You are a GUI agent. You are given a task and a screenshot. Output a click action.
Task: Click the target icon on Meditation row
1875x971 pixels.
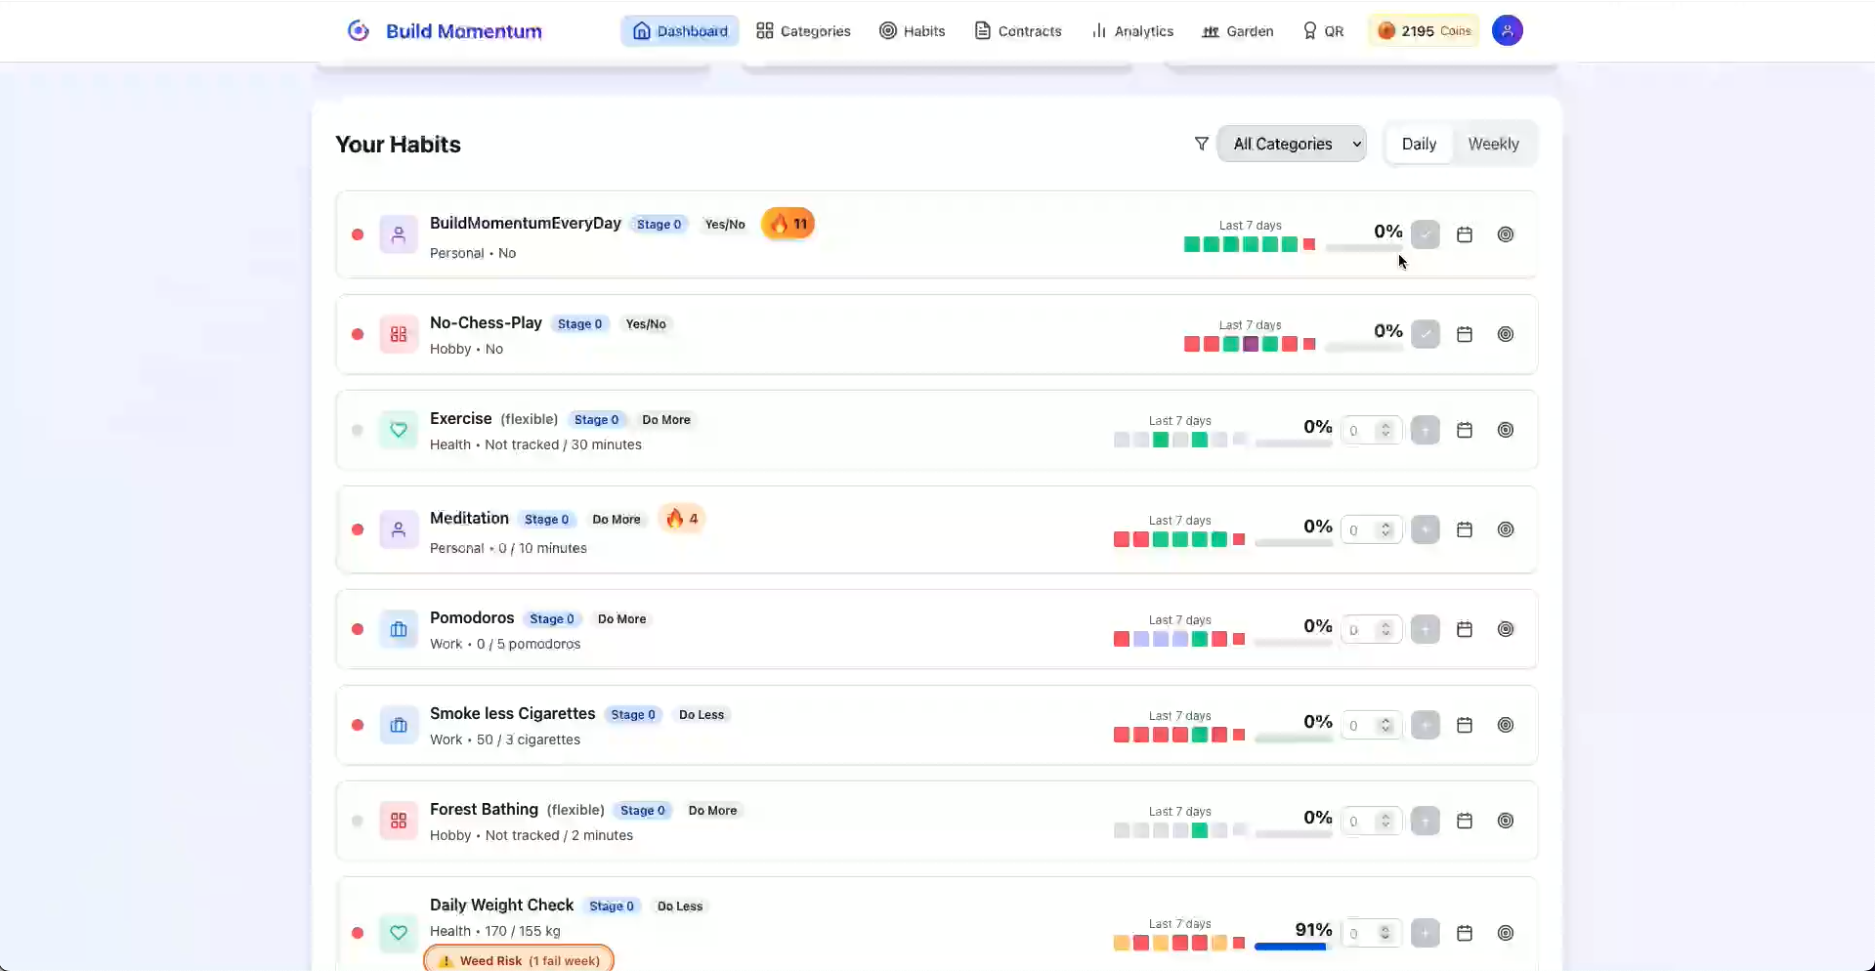tap(1506, 529)
